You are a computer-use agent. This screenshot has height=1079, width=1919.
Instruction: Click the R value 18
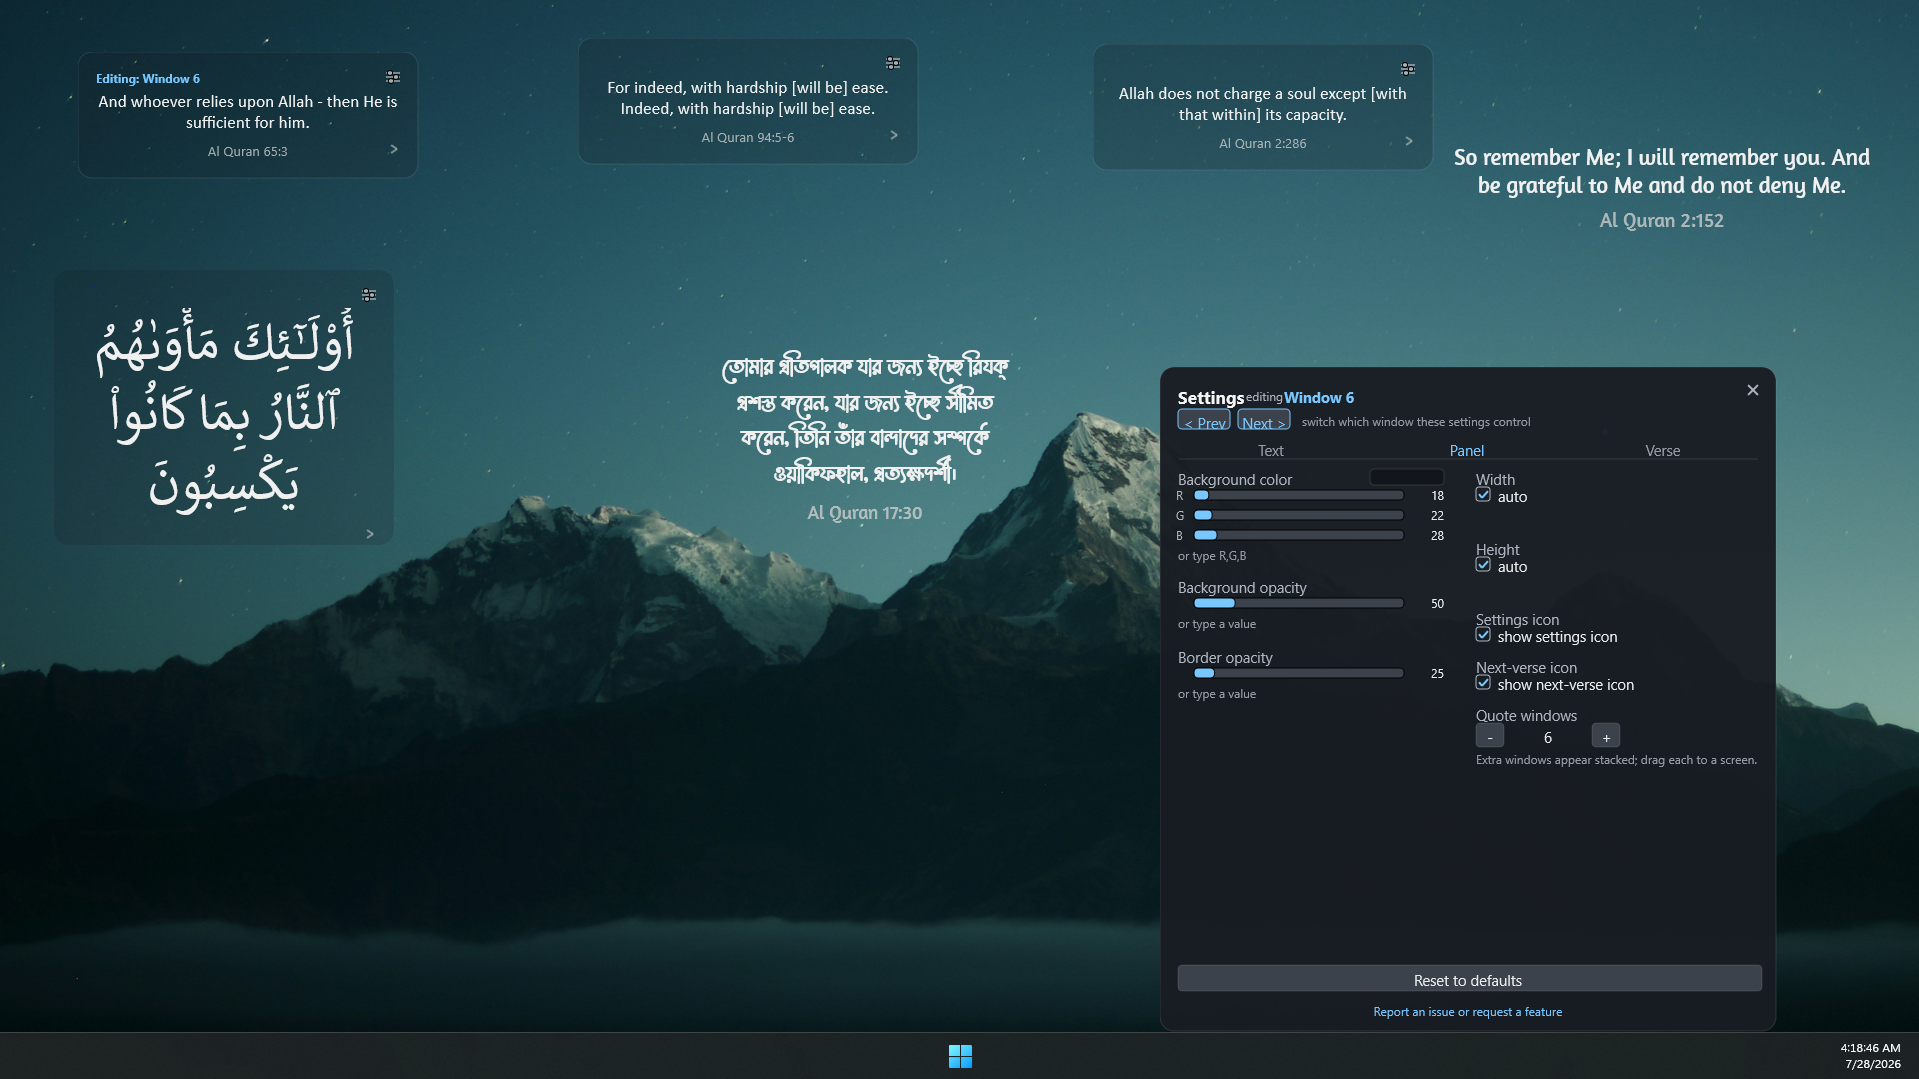(x=1437, y=496)
